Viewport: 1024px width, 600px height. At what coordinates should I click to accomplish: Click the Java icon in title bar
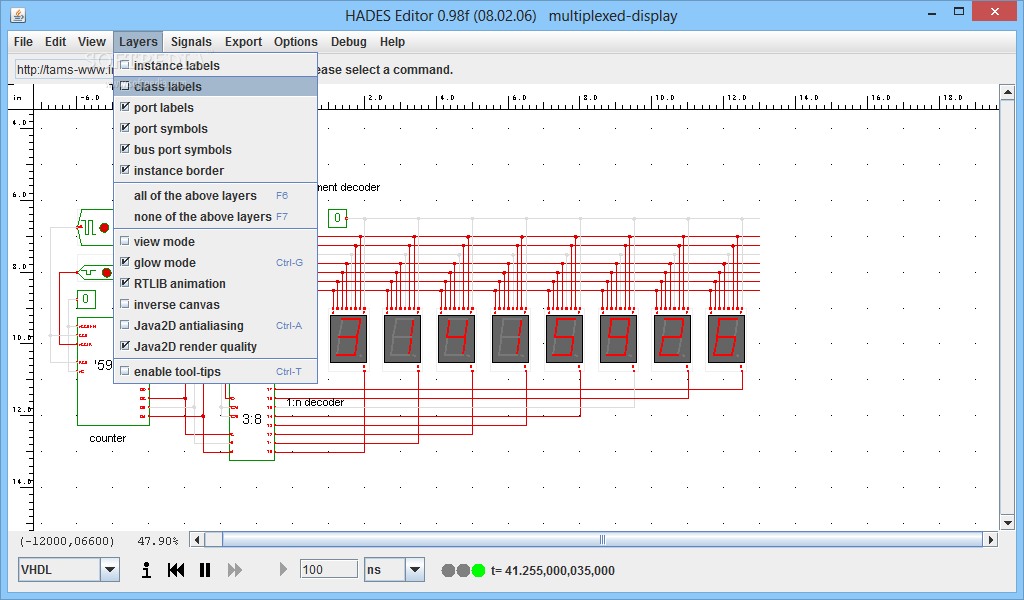19,14
